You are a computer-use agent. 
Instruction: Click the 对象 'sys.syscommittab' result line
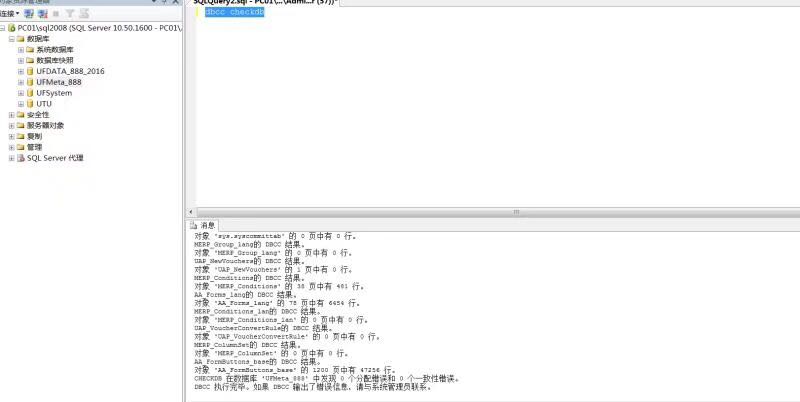pyautogui.click(x=276, y=236)
